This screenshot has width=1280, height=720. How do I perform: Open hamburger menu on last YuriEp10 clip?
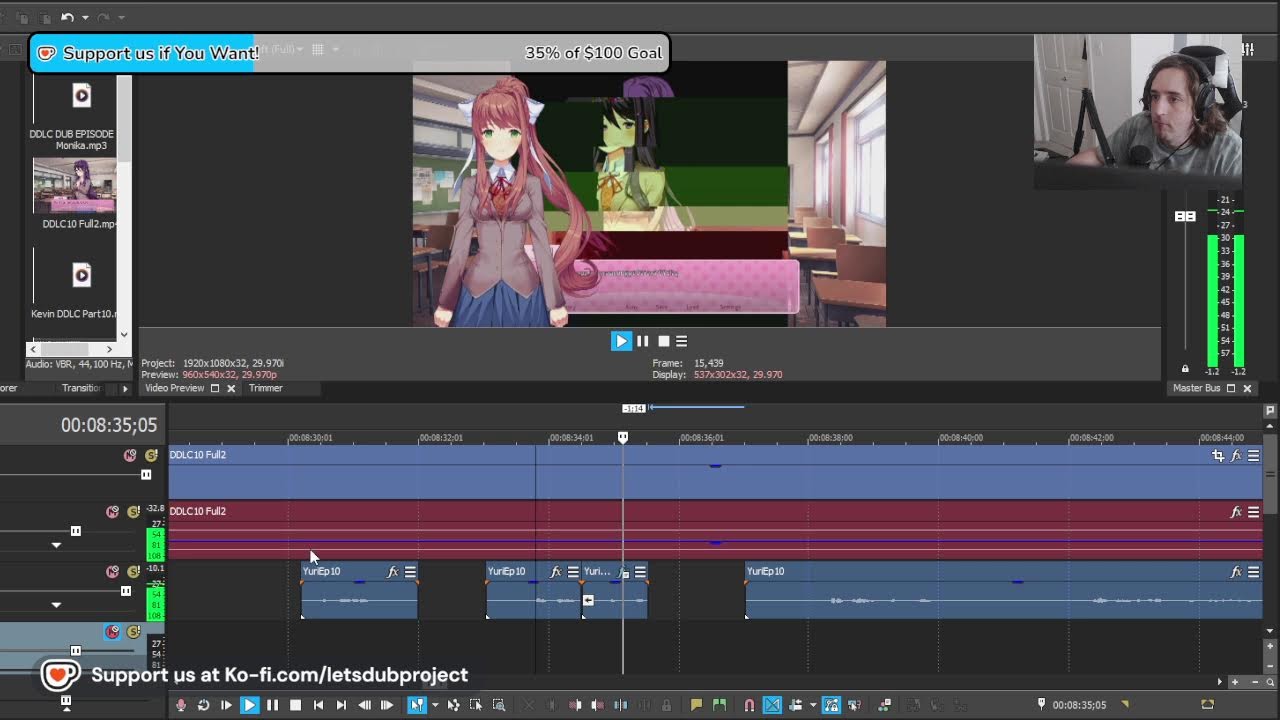[1253, 572]
